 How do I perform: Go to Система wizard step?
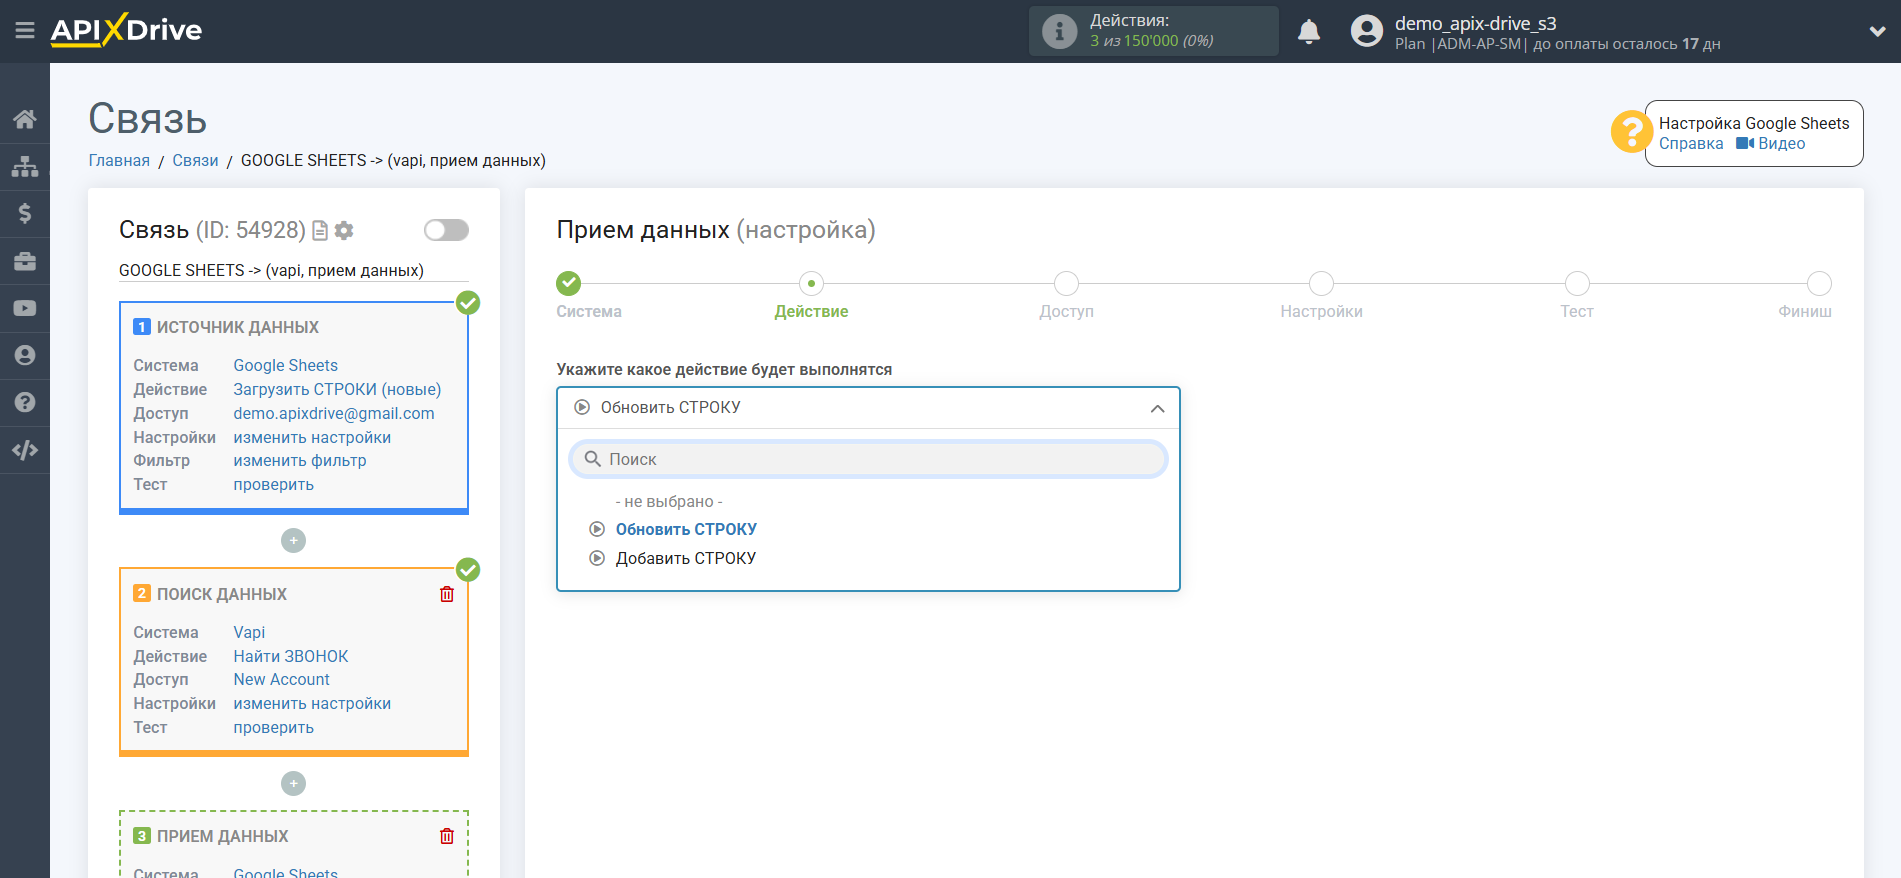coord(569,284)
